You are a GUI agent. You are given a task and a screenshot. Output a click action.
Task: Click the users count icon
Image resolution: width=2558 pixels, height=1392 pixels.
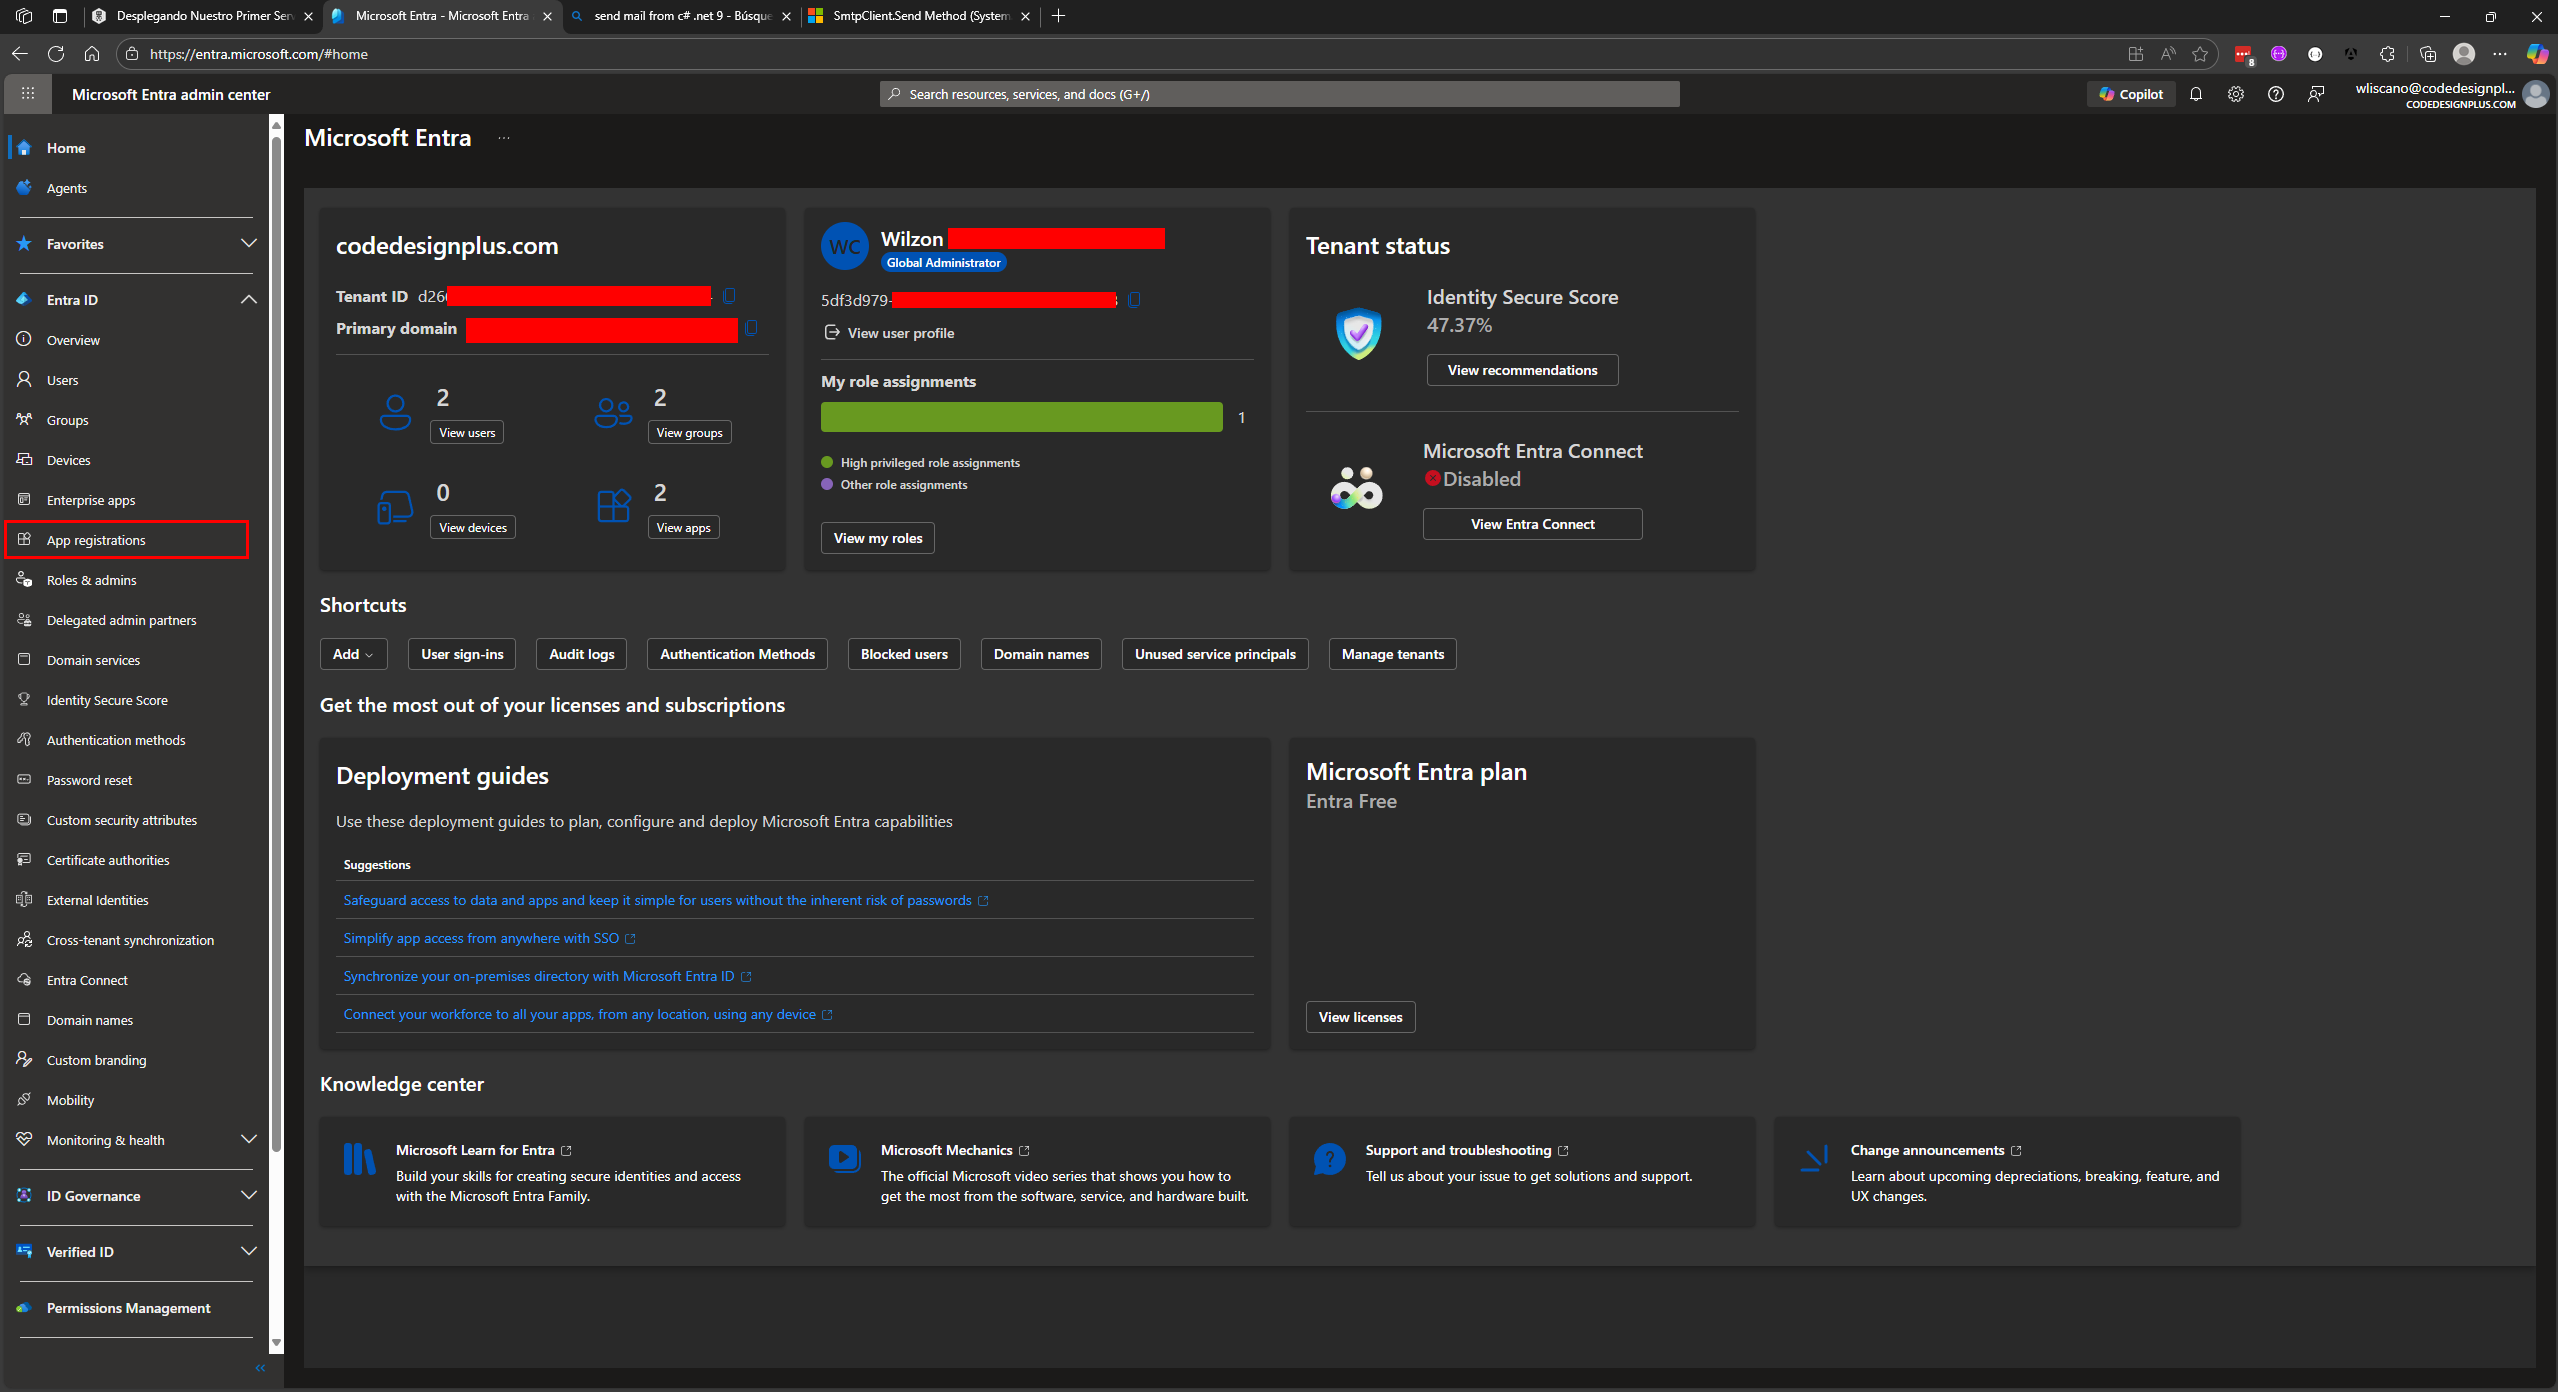pyautogui.click(x=395, y=412)
